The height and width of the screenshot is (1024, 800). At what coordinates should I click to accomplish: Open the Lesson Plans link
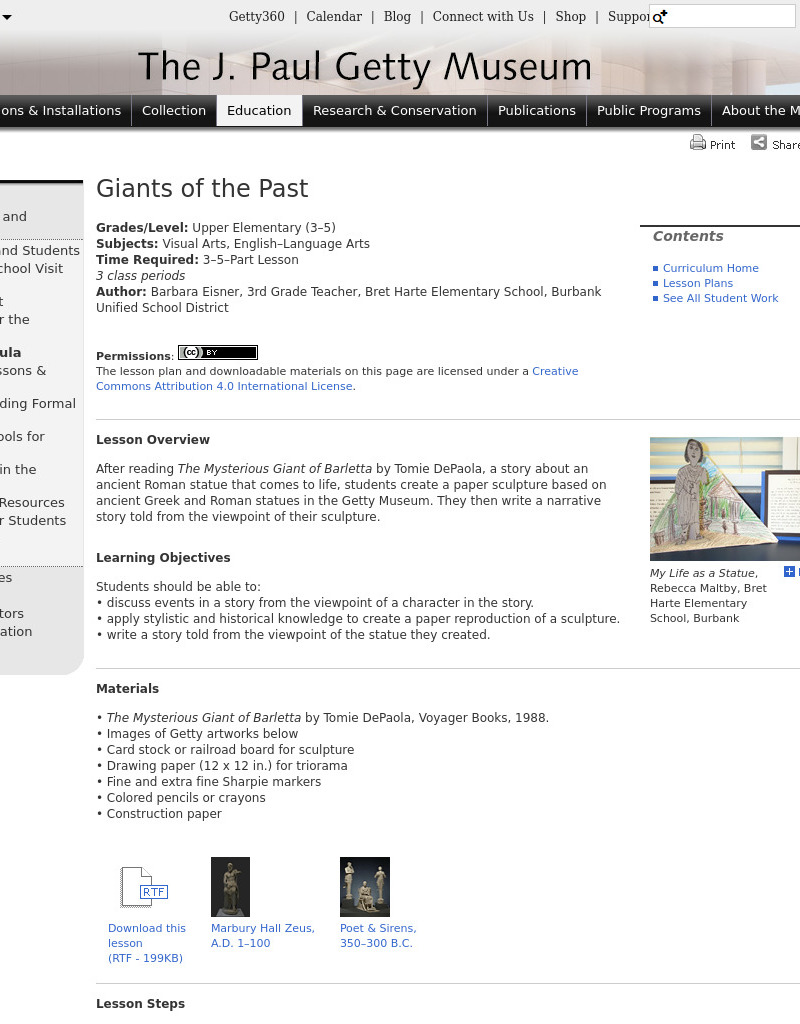click(698, 283)
